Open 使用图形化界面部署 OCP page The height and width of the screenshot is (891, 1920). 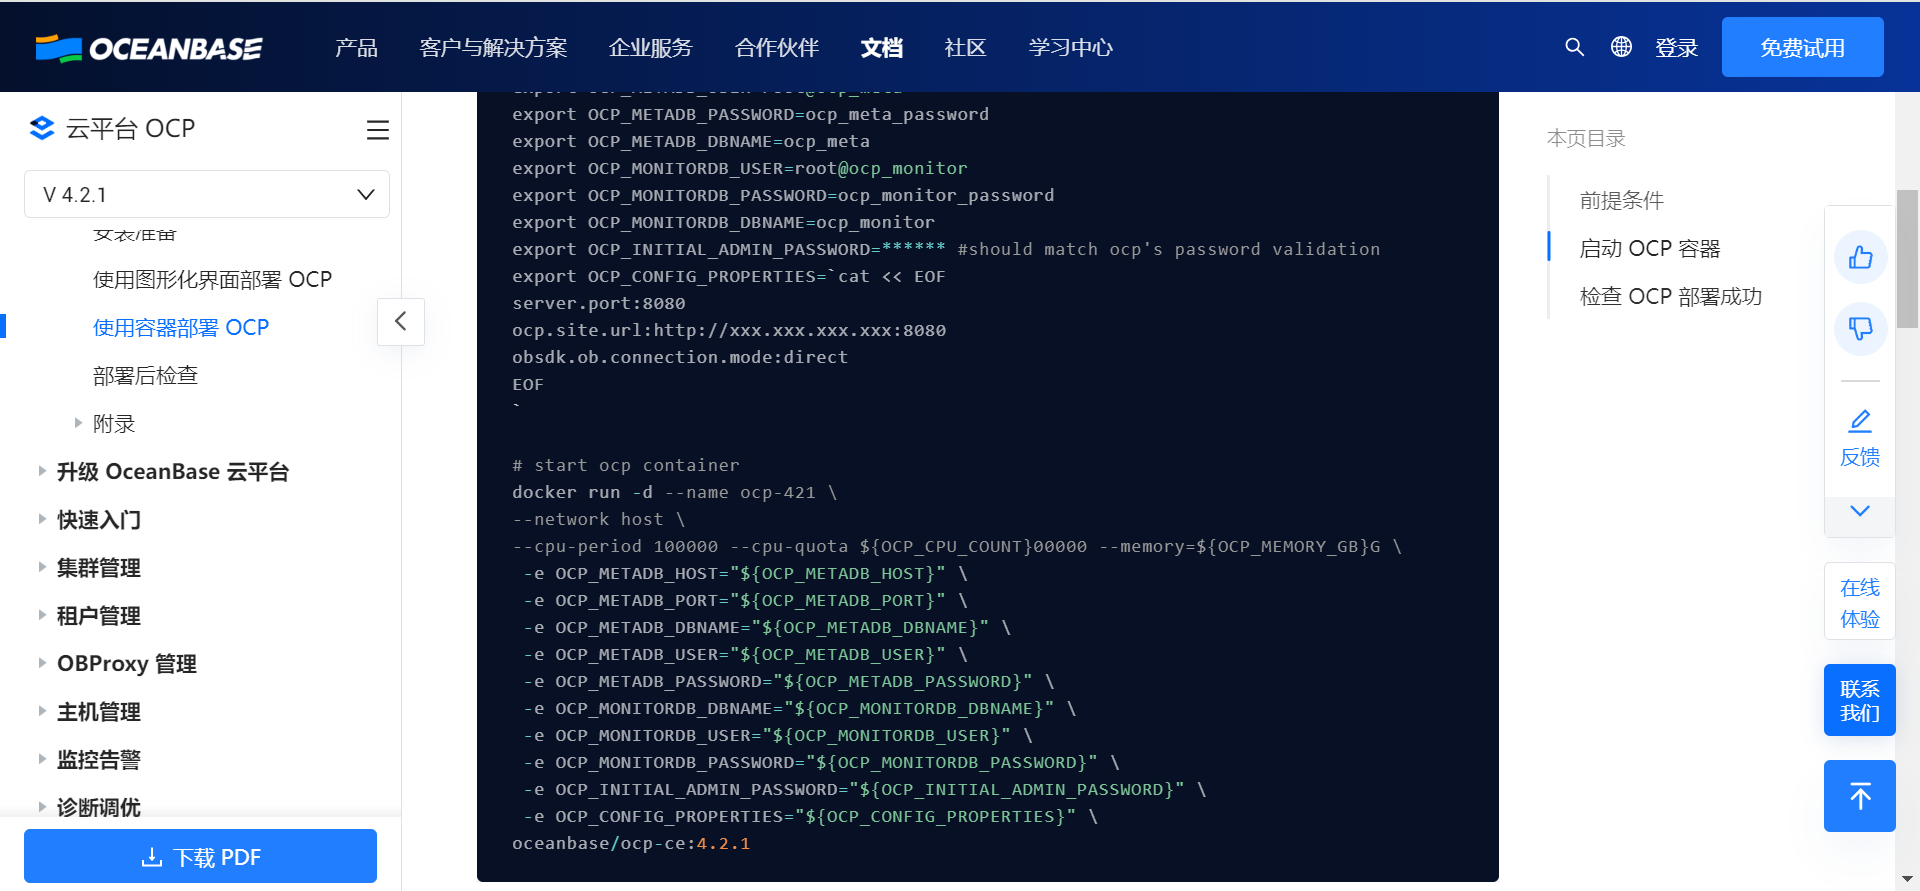click(x=212, y=279)
